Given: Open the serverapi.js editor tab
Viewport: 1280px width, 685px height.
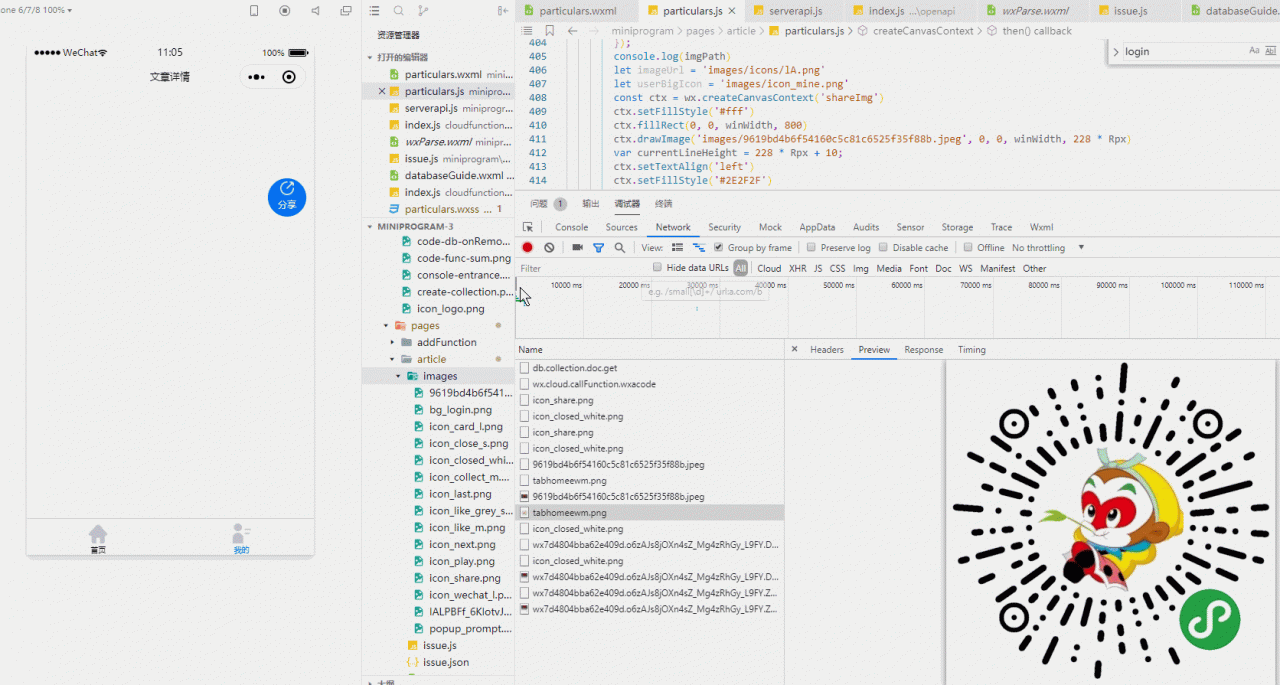Looking at the screenshot, I should click(795, 11).
